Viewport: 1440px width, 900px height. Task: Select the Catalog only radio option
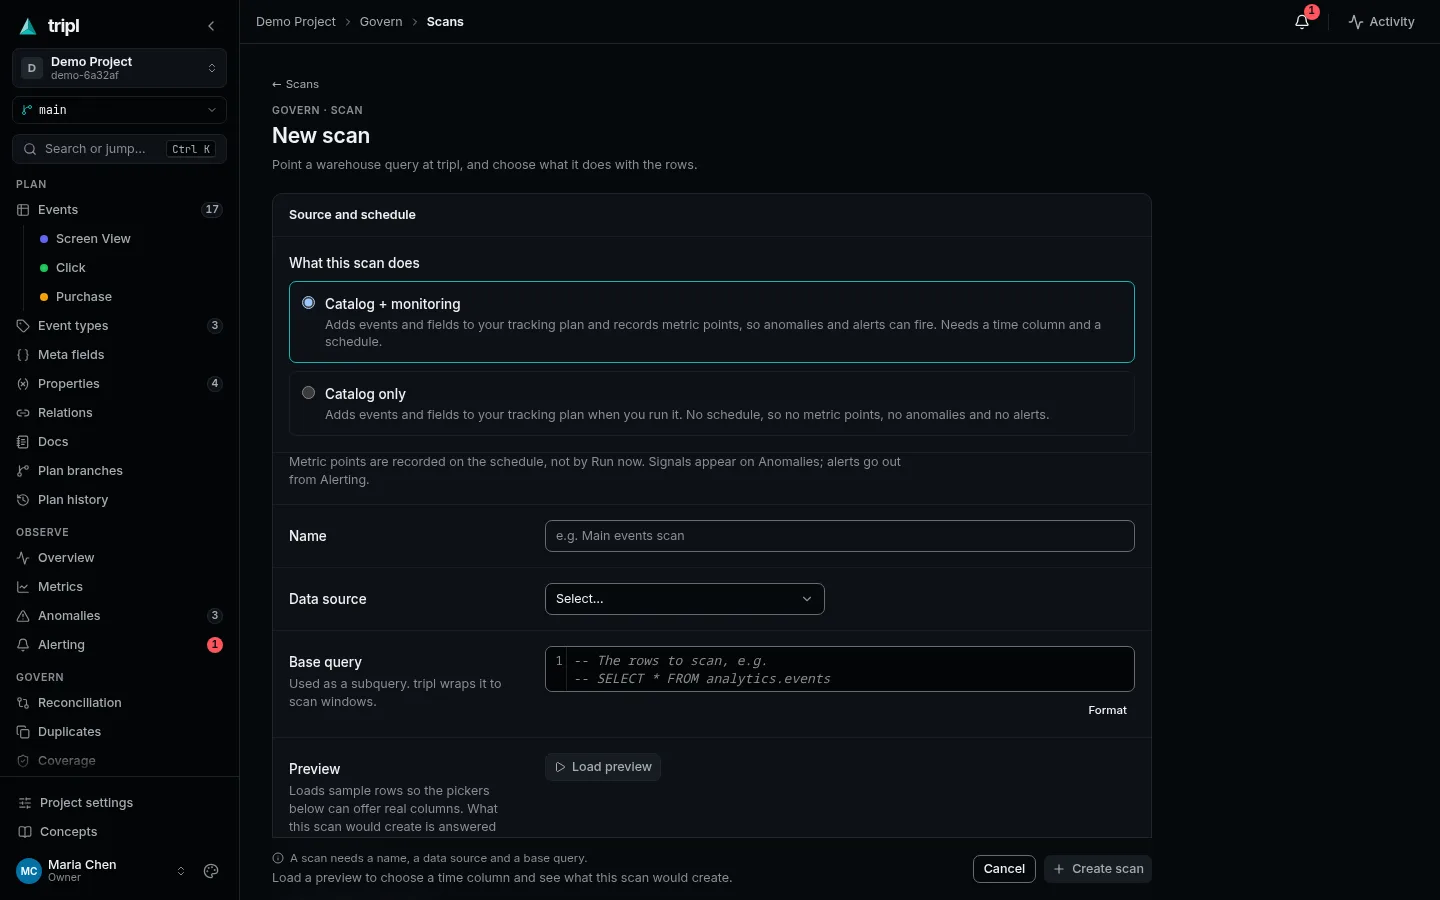pos(308,393)
